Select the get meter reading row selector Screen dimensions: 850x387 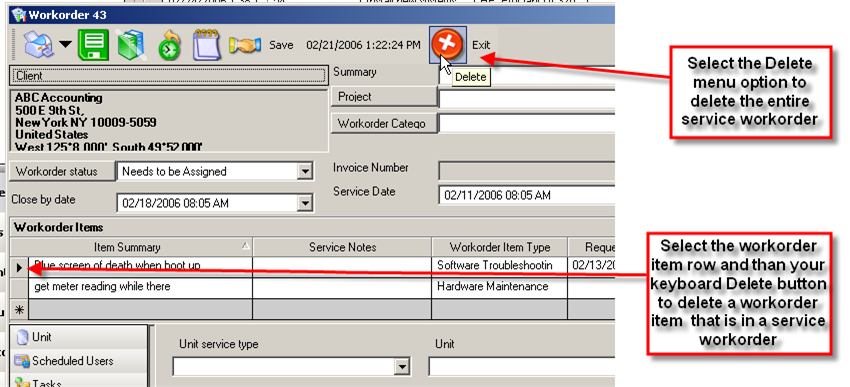point(20,288)
